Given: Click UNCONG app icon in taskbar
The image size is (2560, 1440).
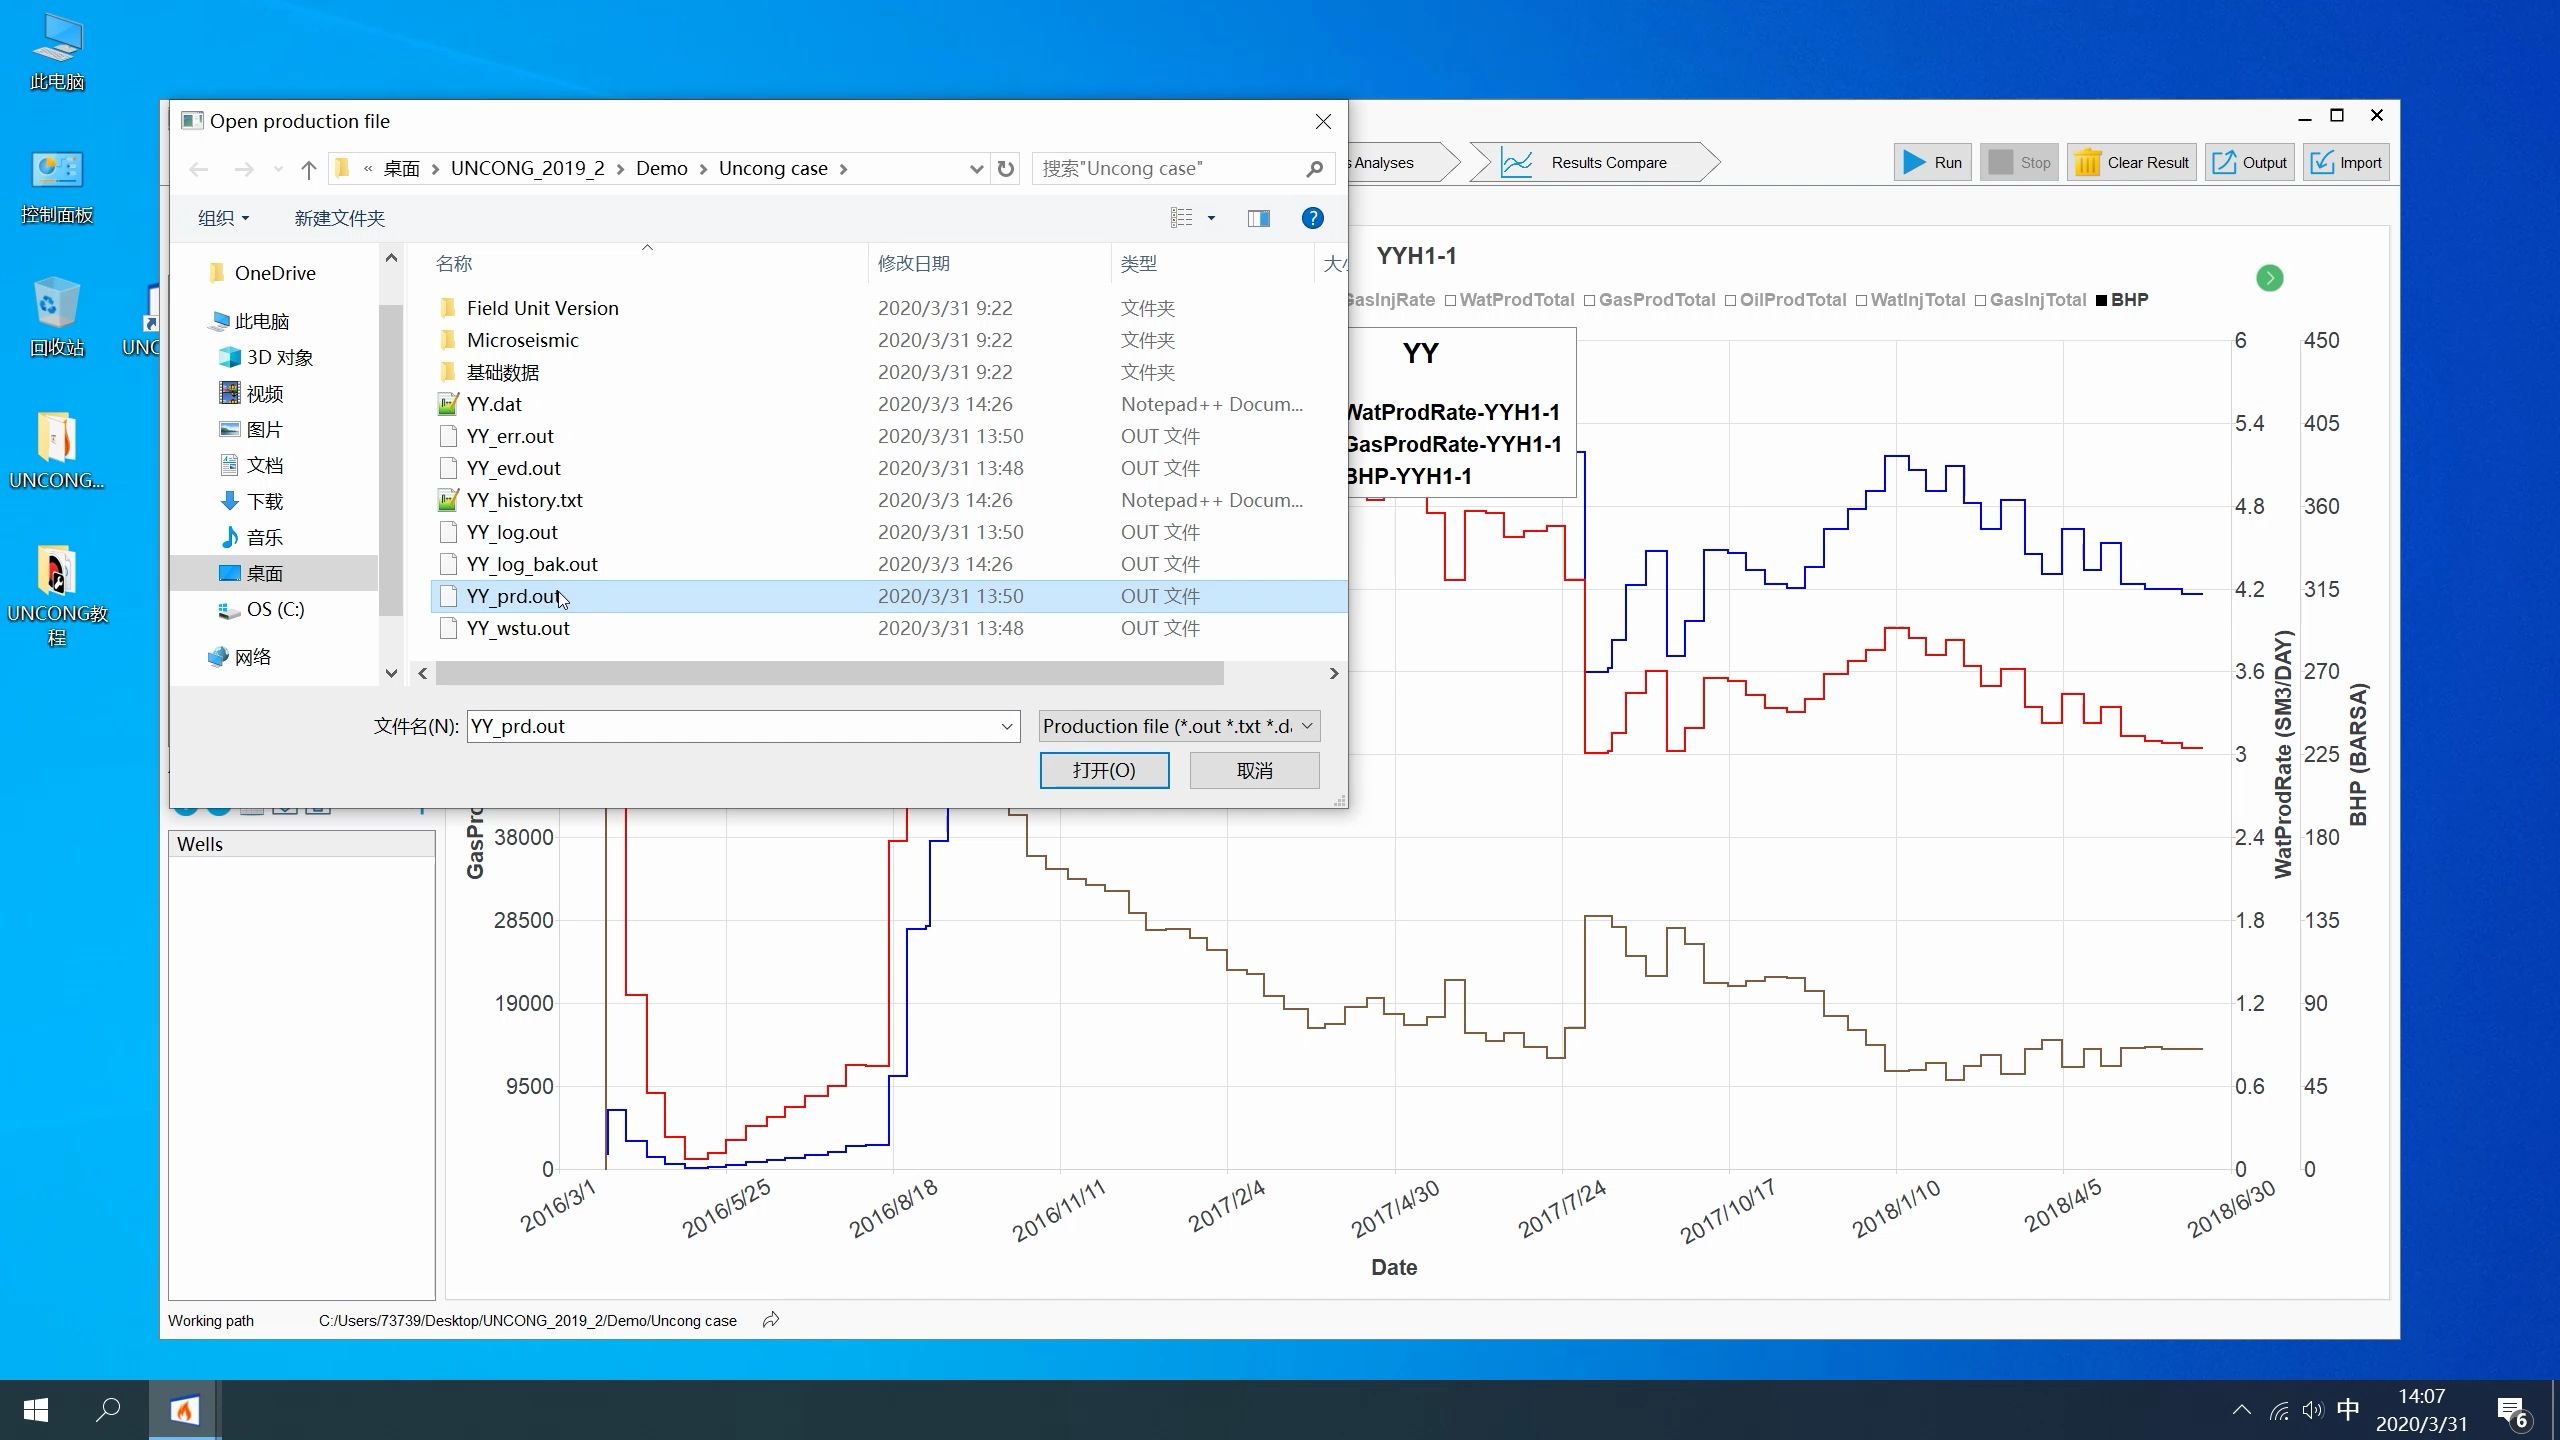Looking at the screenshot, I should (184, 1410).
